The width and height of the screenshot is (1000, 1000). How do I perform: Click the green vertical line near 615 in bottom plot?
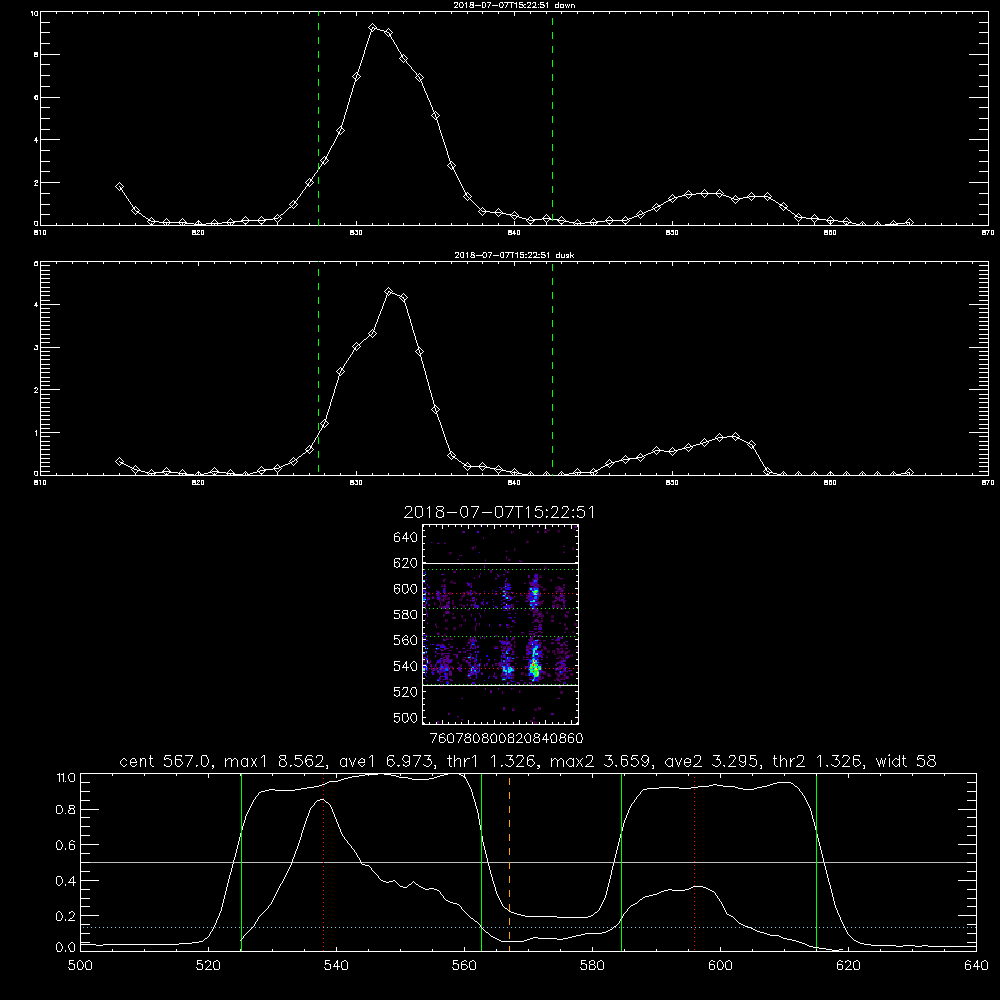[816, 862]
